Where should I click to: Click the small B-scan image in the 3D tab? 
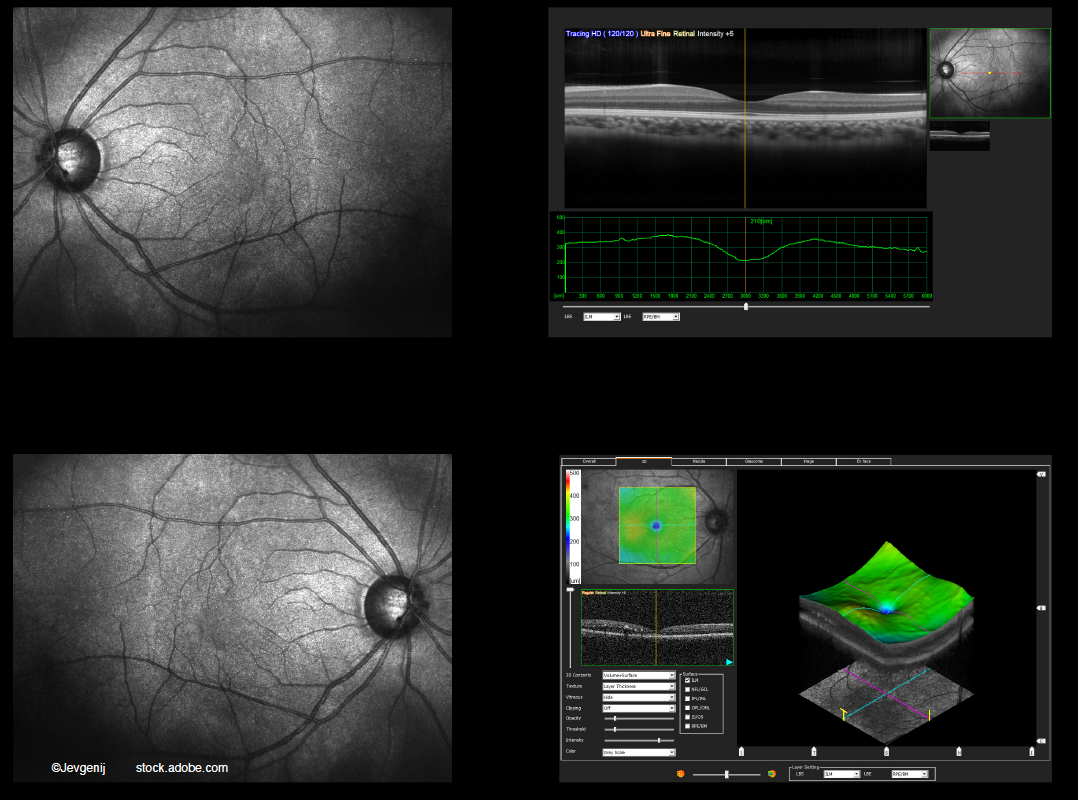(657, 627)
